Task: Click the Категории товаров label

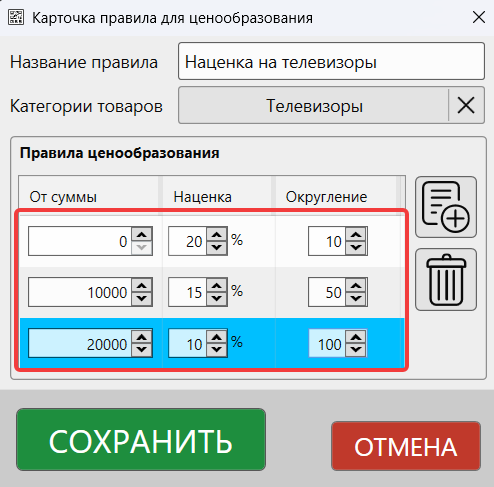Action: pyautogui.click(x=86, y=106)
